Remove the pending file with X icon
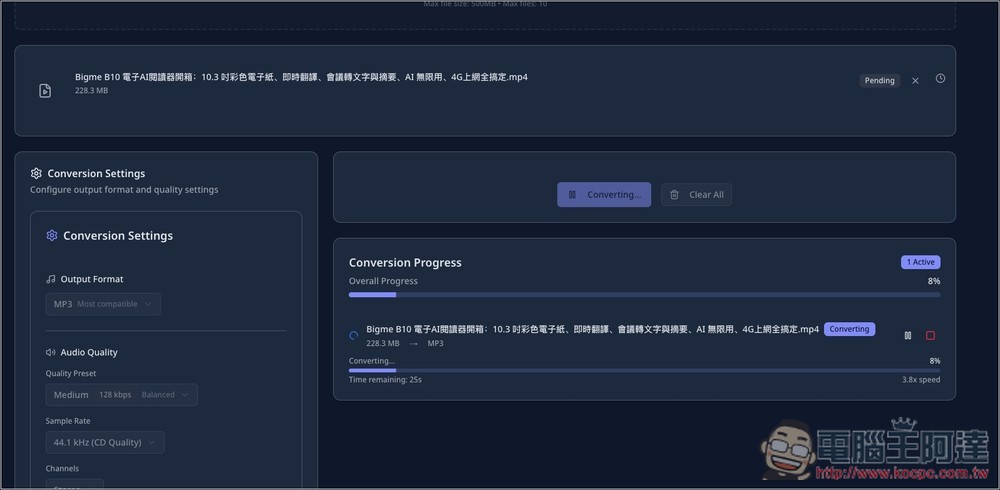The height and width of the screenshot is (490, 1000). [915, 80]
